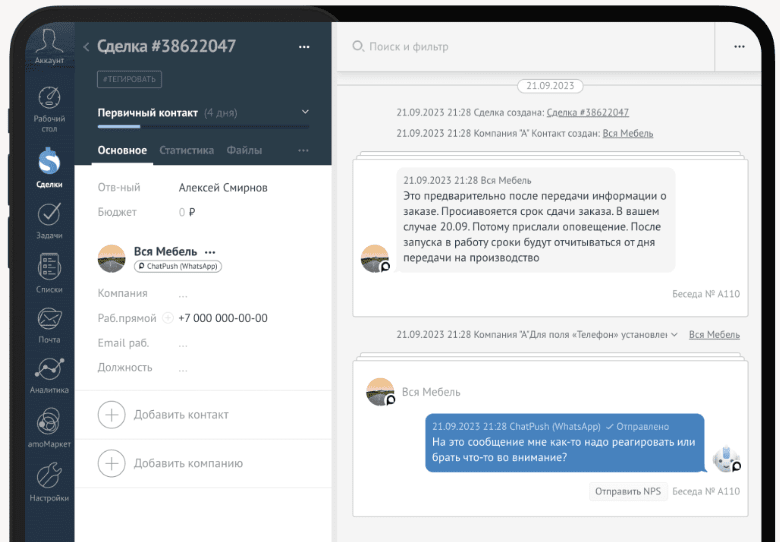This screenshot has width=780, height=542.
Task: Open the Списки lists icon
Action: tap(49, 267)
